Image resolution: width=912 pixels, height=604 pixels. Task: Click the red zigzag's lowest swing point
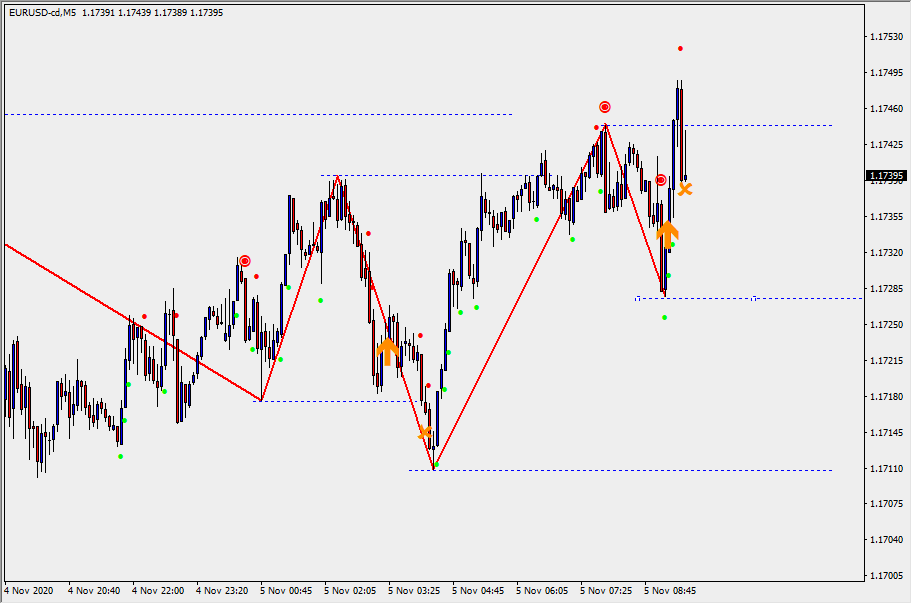434,469
